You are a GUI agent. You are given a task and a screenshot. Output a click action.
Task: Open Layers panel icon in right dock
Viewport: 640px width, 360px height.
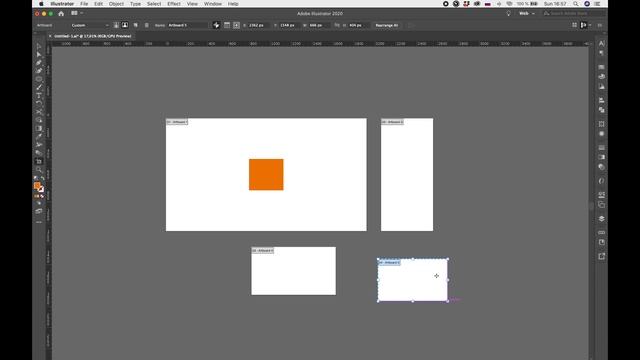(602, 219)
